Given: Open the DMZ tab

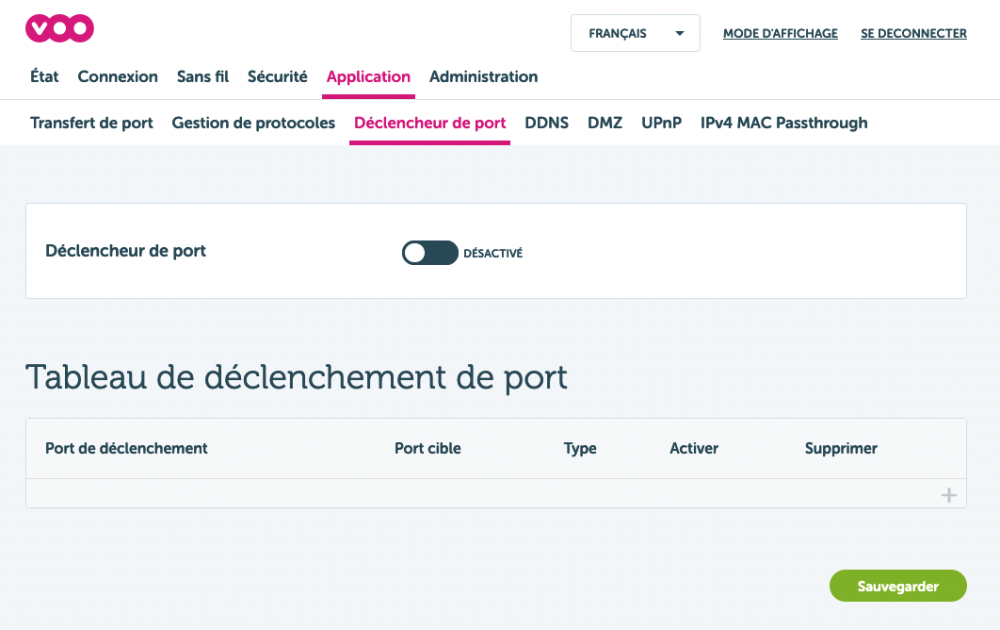Looking at the screenshot, I should coord(605,123).
